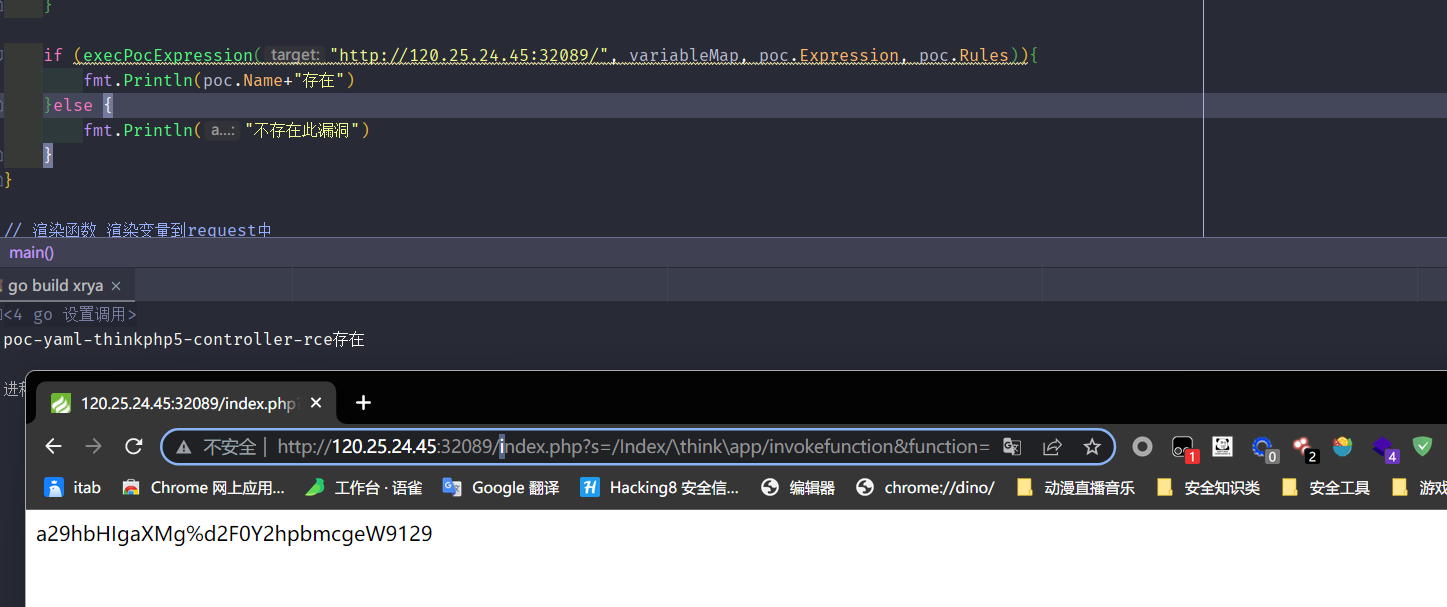Viewport: 1447px width, 607px height.
Task: Open the Hacking8 安全信 bookmark
Action: [660, 487]
